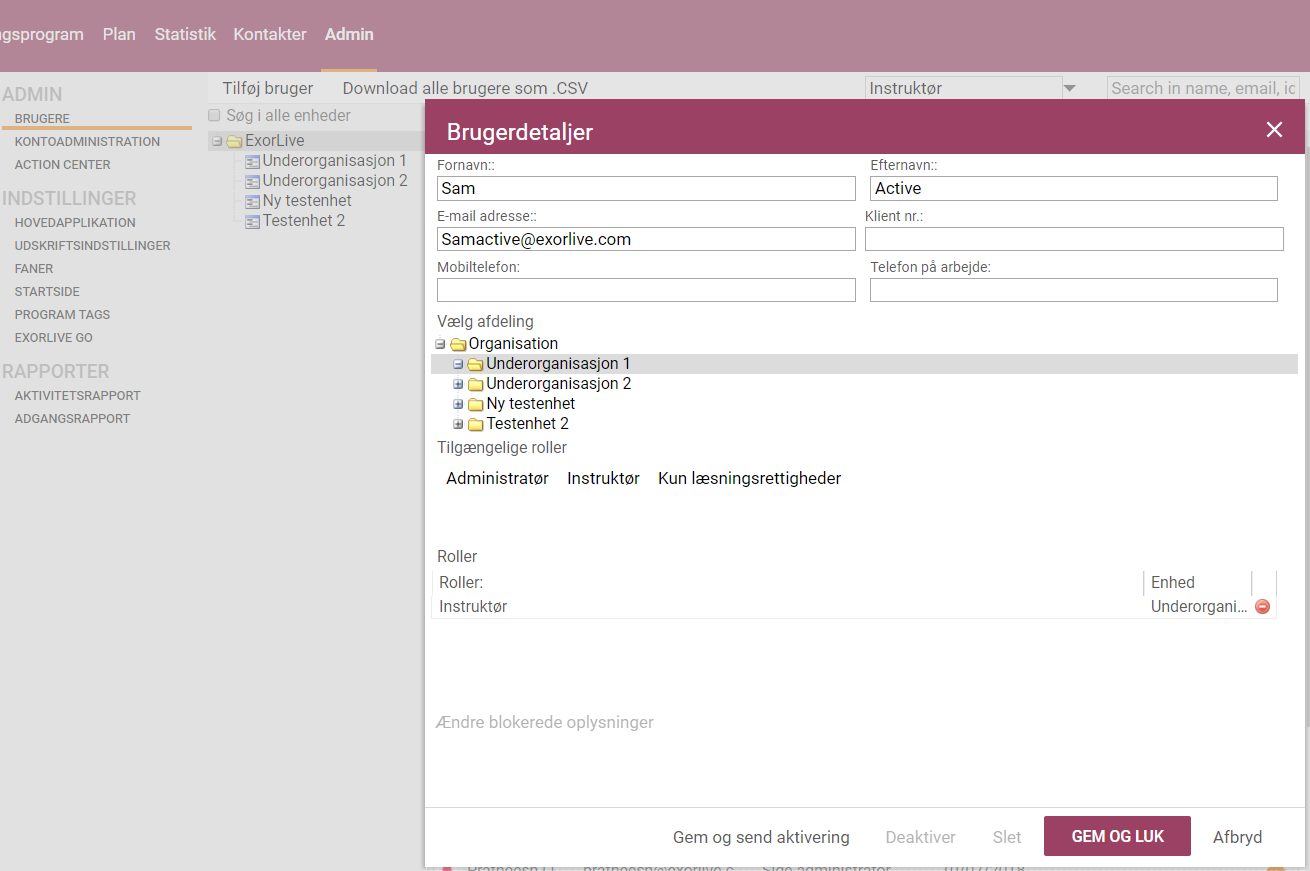Click the Underorganisasjon 2 folder icon in dialog
Image resolution: width=1310 pixels, height=871 pixels.
(x=475, y=384)
